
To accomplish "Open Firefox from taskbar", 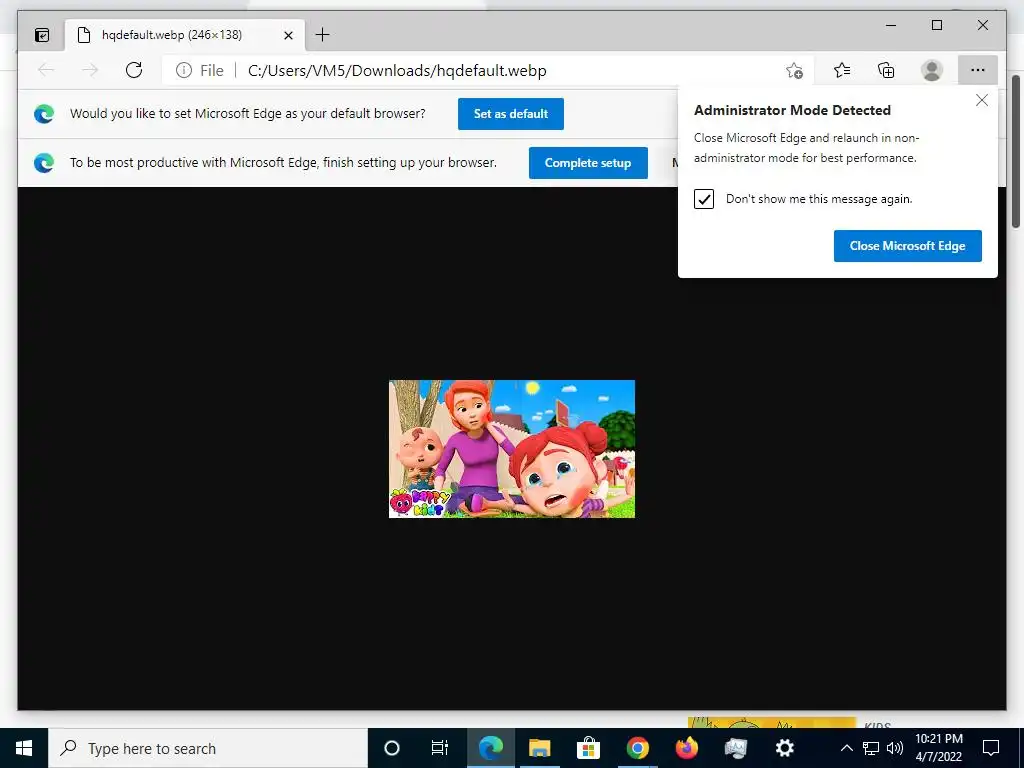I will (686, 748).
